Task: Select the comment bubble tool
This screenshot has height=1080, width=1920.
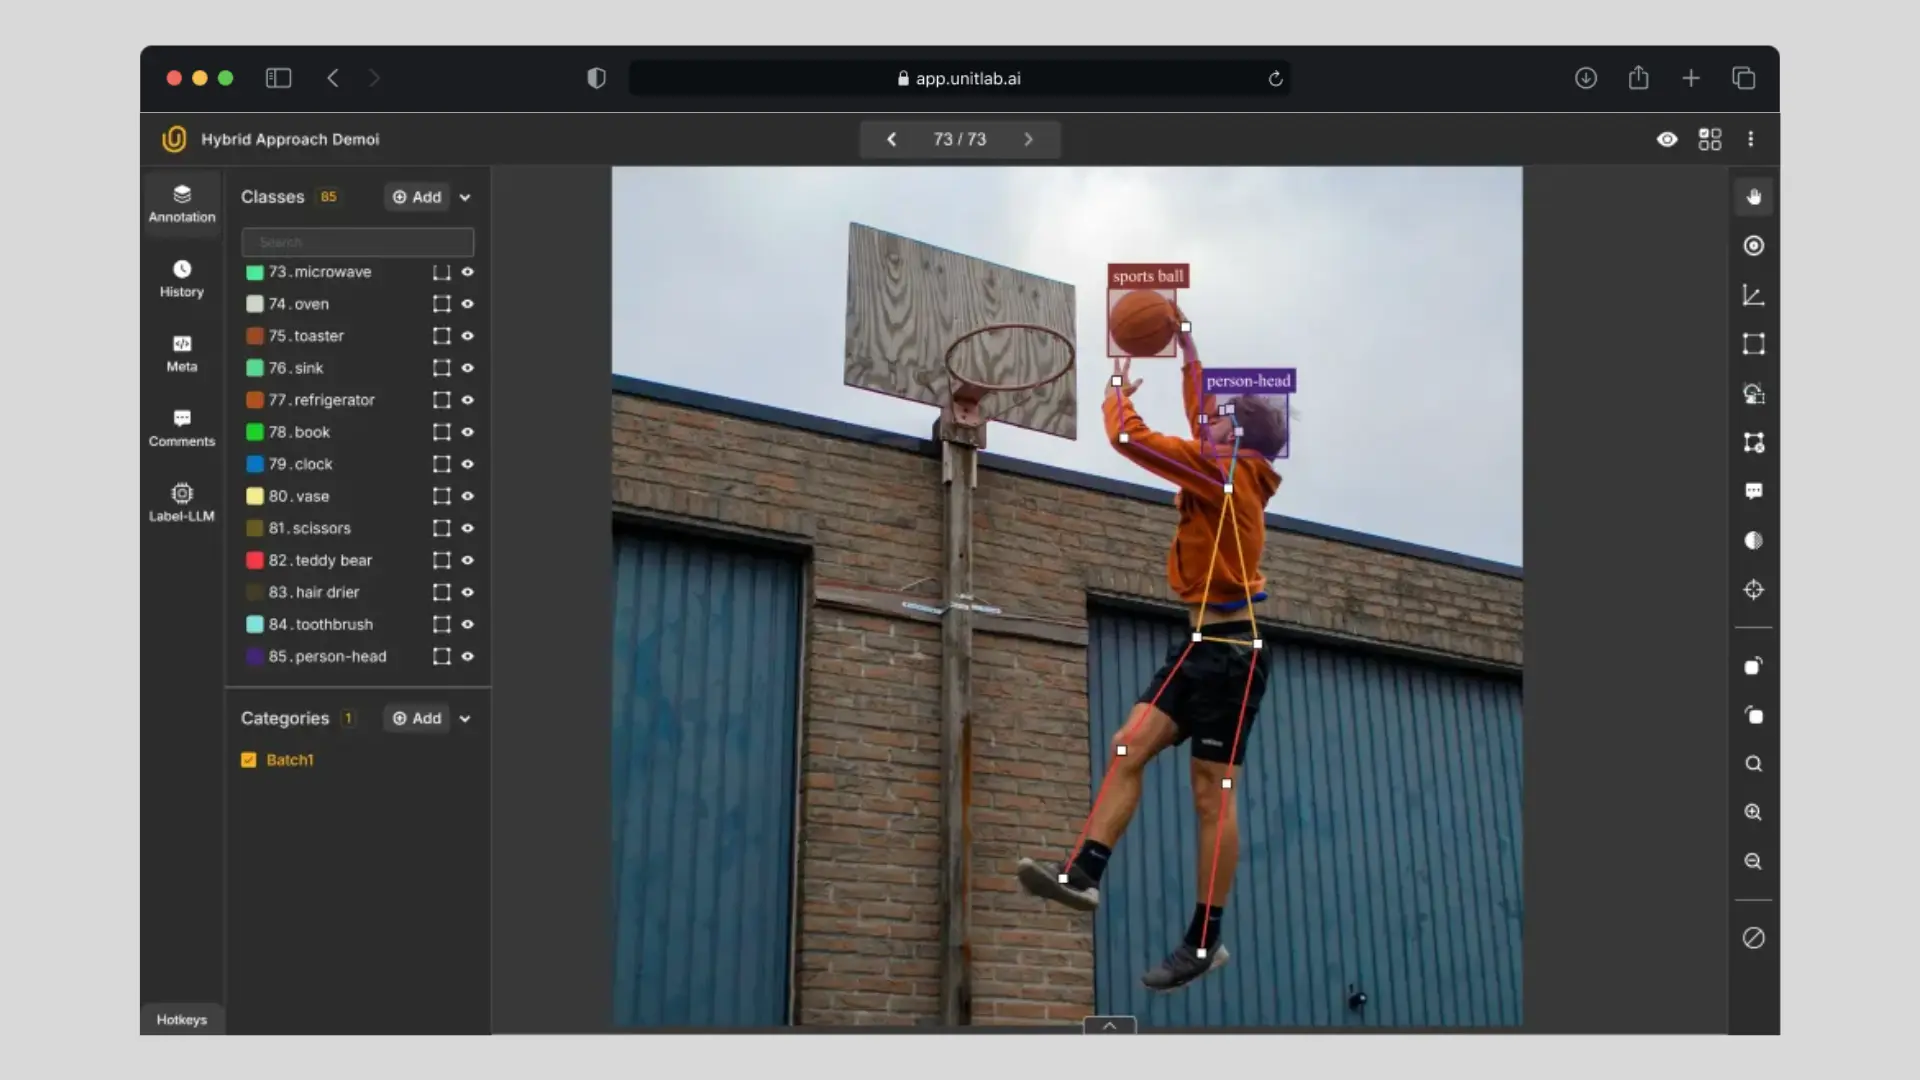Action: [x=1753, y=491]
